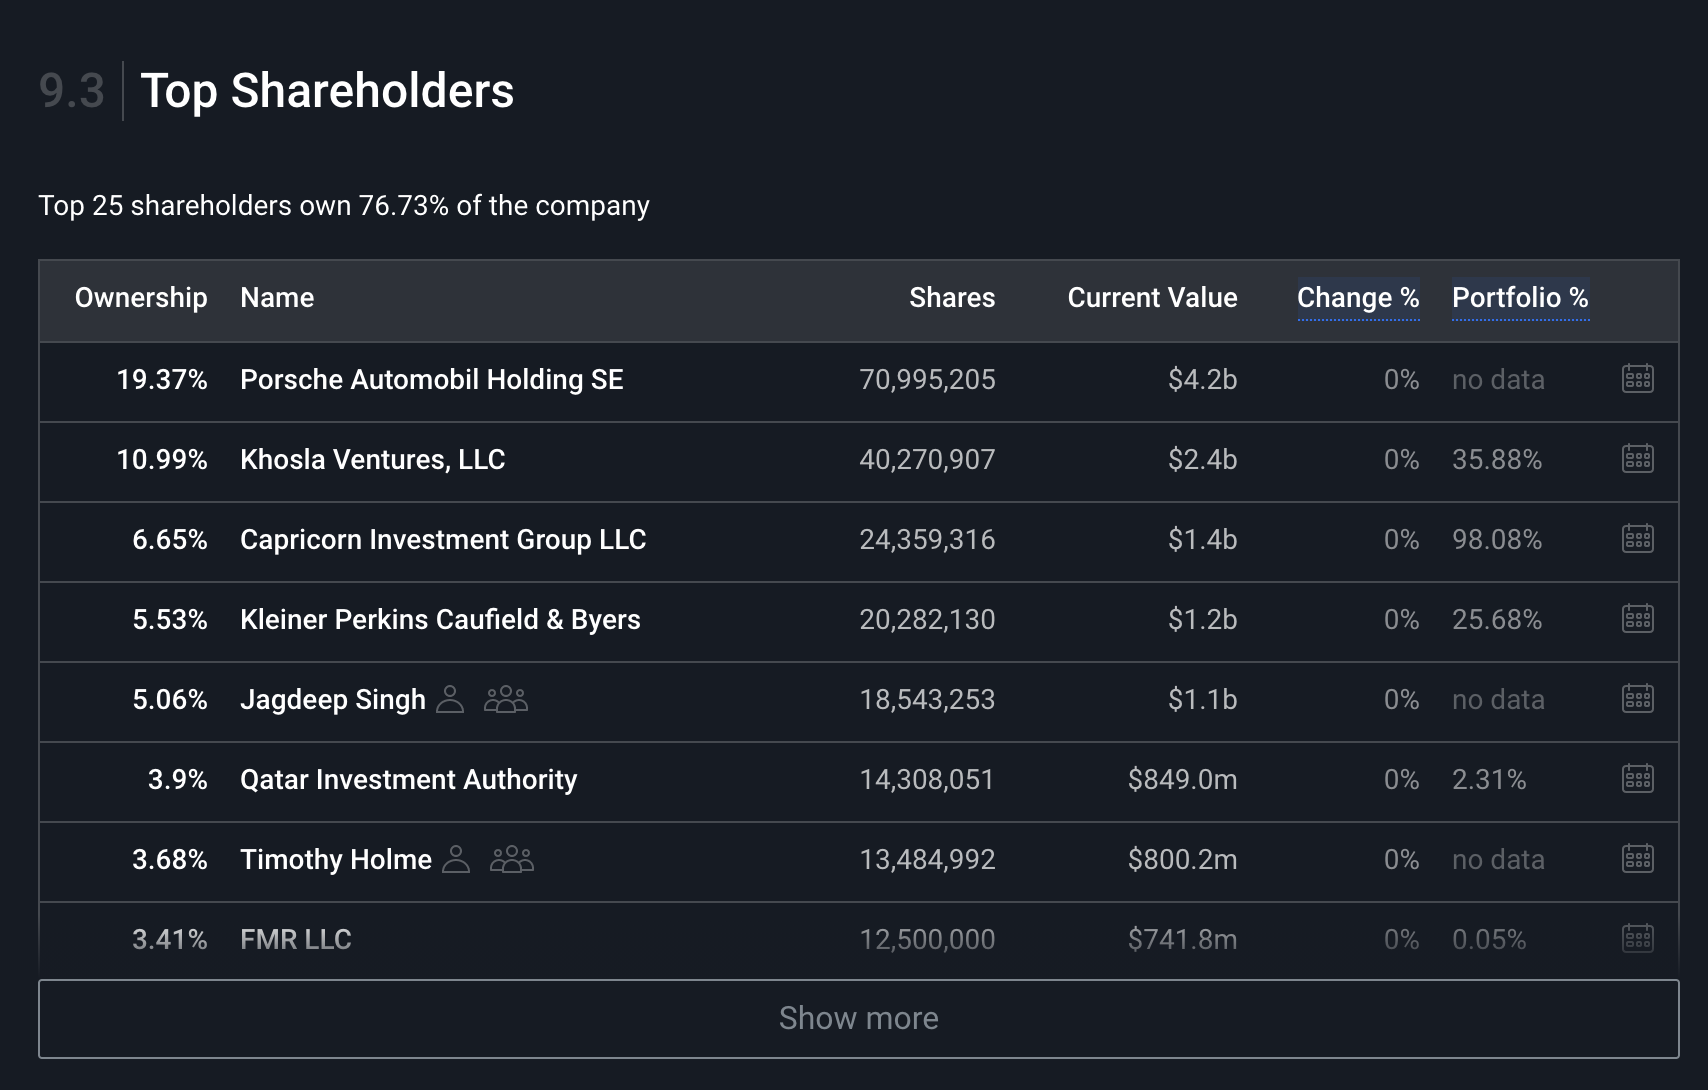Open calendar icon for Capricorn Investment Group
Screen dimensions: 1708x1090
click(1637, 539)
